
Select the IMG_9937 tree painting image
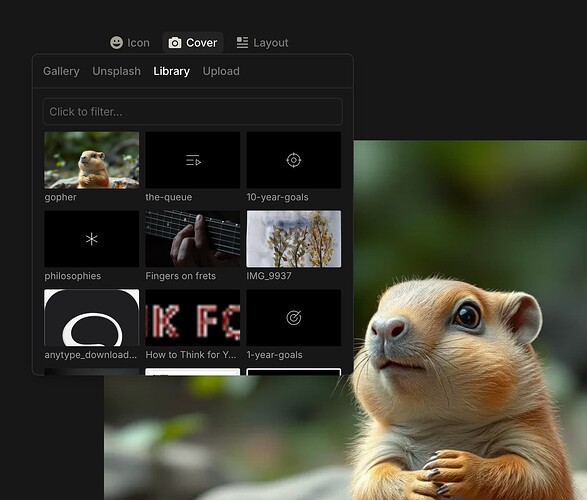click(294, 239)
